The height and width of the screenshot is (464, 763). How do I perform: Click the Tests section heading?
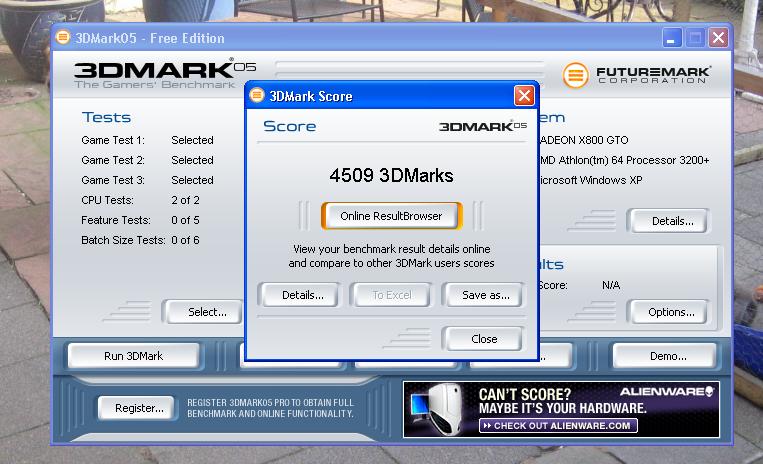[x=106, y=117]
